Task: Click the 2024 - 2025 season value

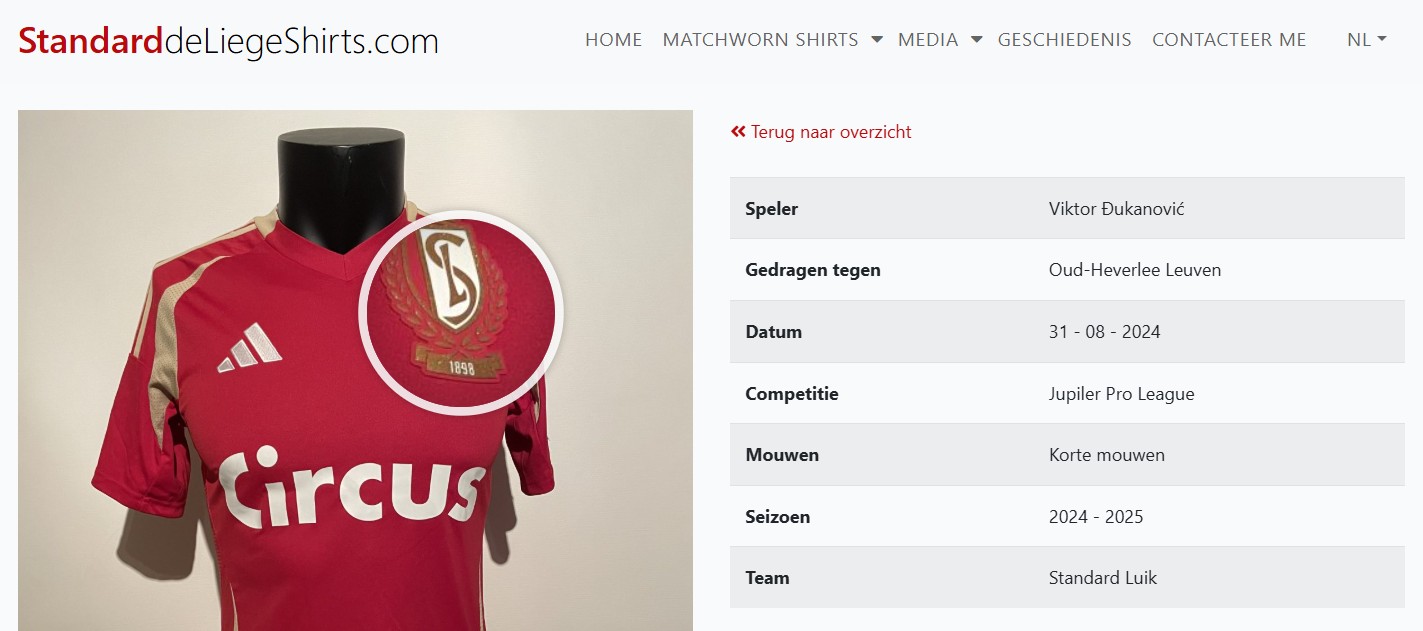Action: [x=1096, y=517]
